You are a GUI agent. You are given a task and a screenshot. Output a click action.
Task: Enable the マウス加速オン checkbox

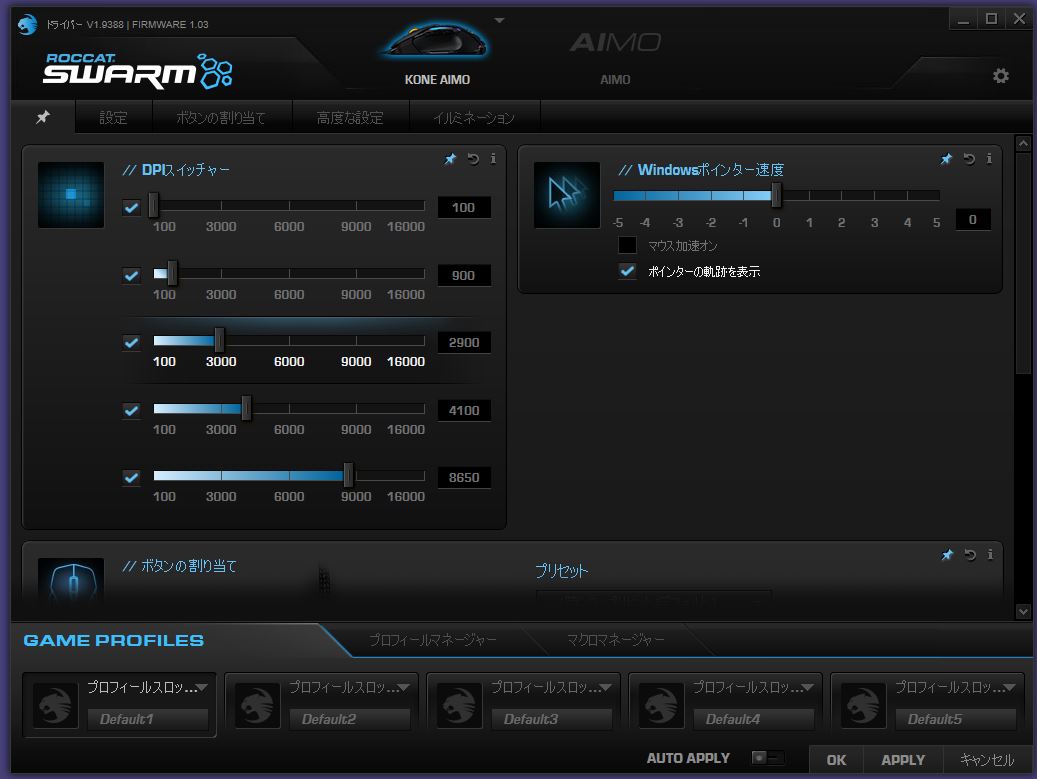pyautogui.click(x=627, y=245)
